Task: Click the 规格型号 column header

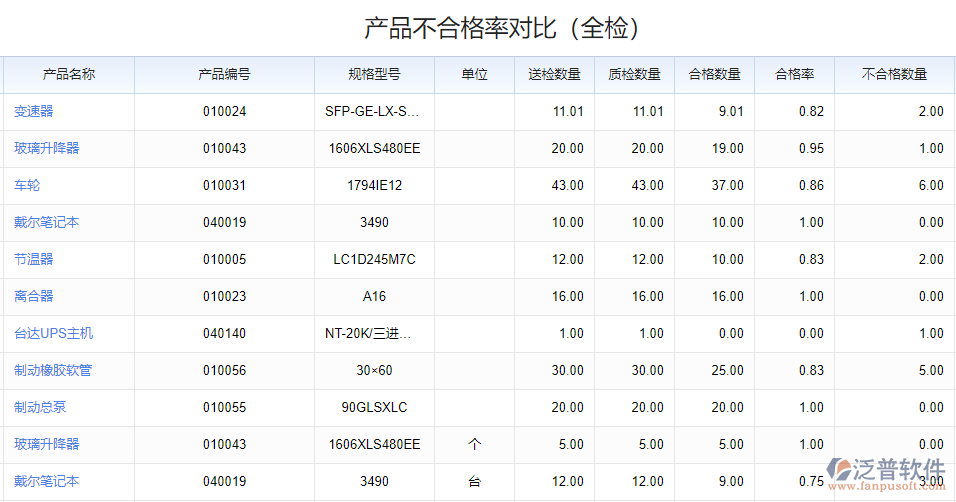Action: pyautogui.click(x=374, y=74)
